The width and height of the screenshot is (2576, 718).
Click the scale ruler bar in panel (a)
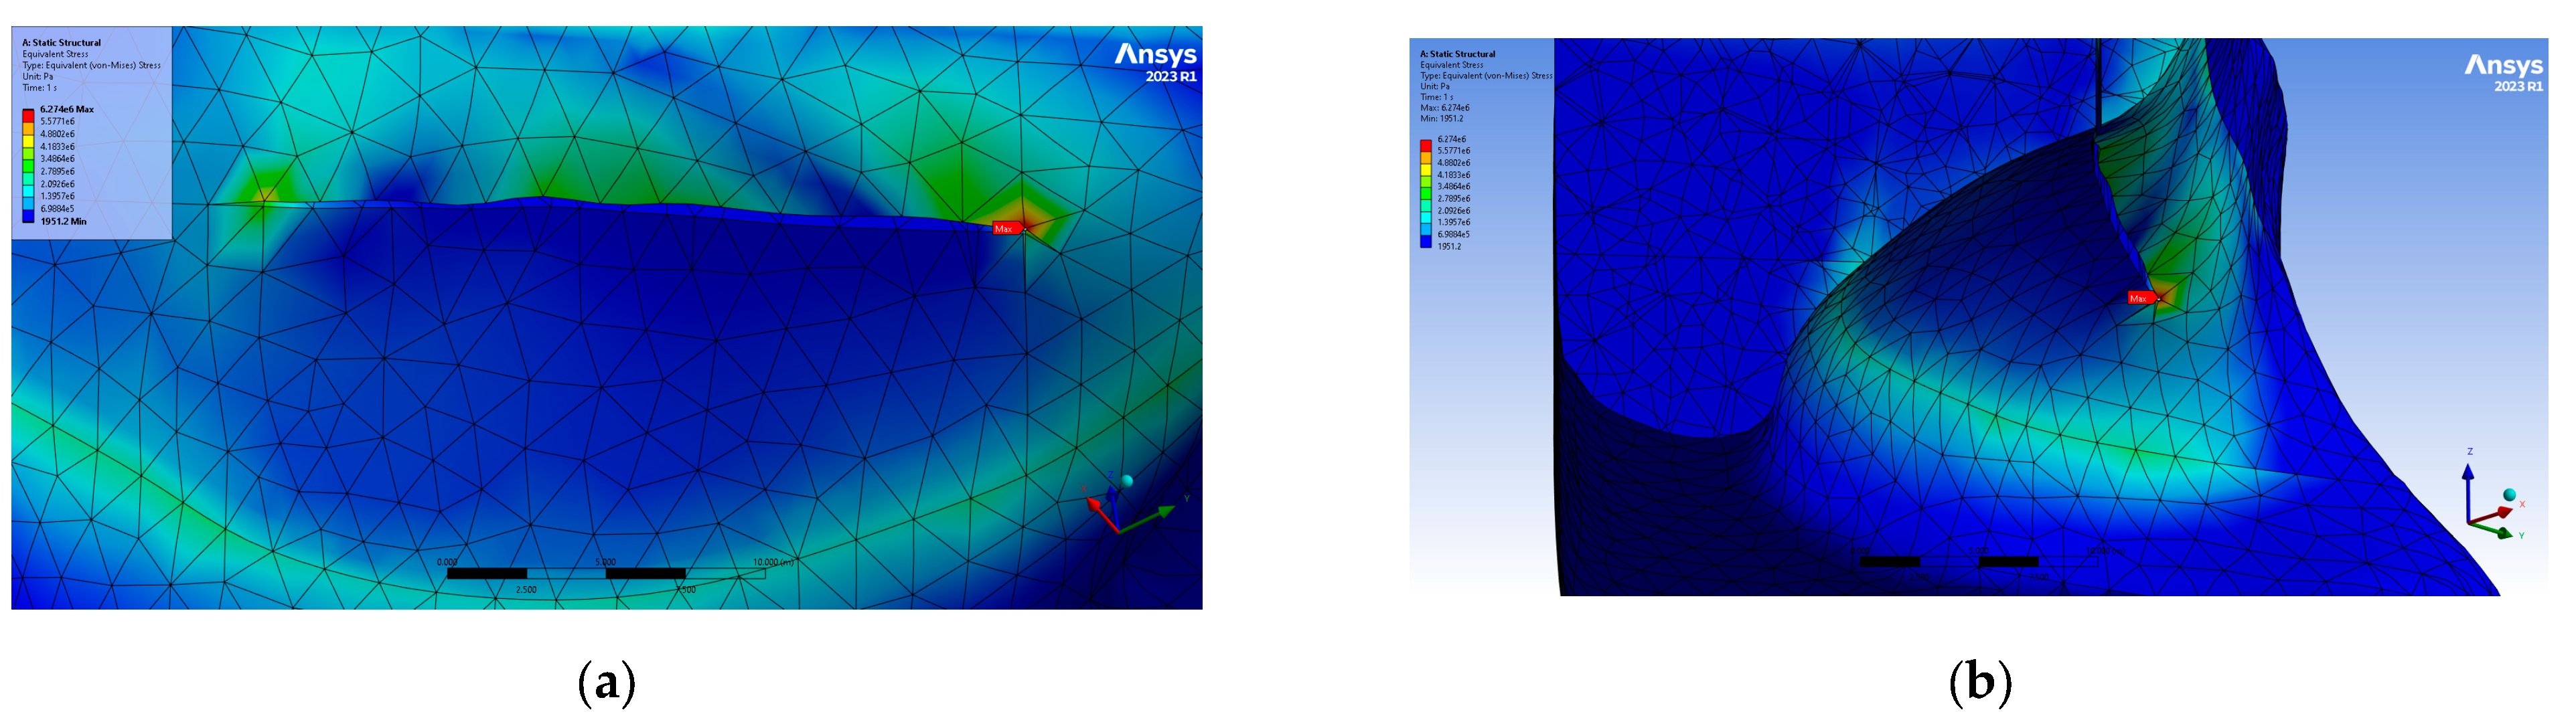(605, 574)
